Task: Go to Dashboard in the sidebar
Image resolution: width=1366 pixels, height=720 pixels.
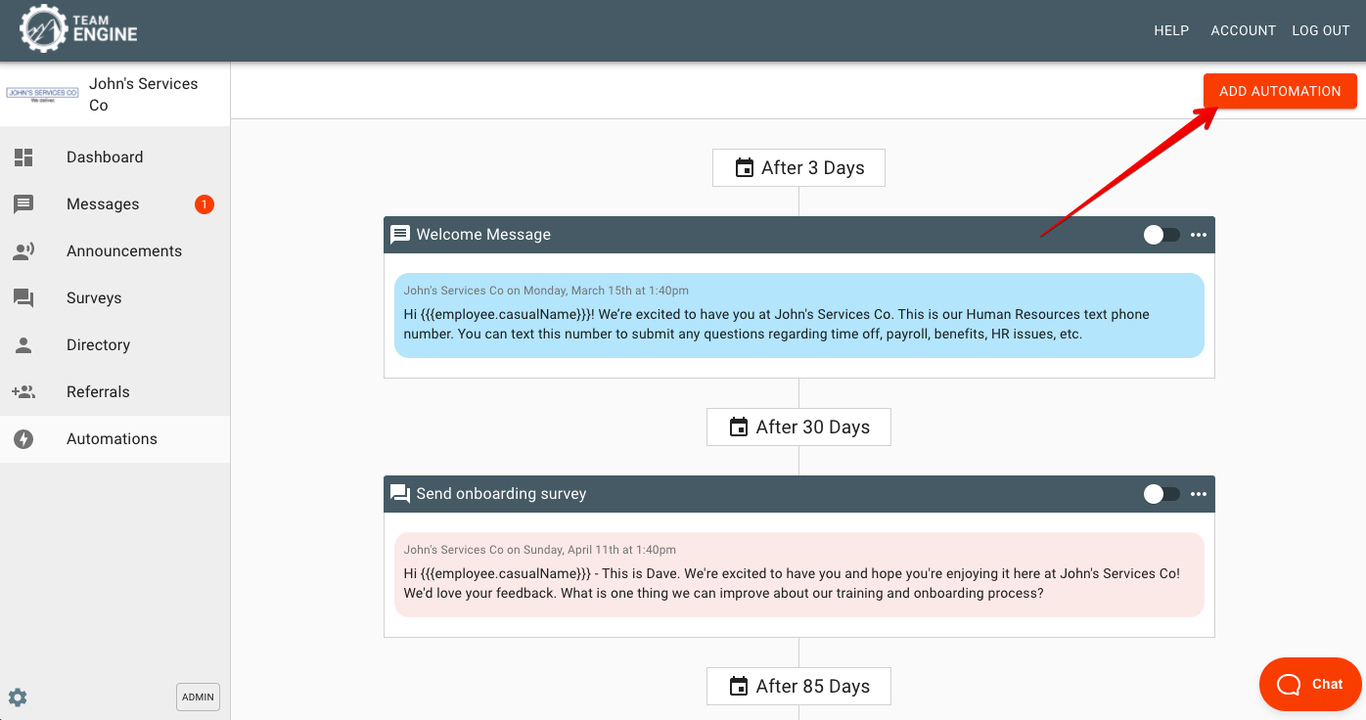Action: (x=115, y=157)
